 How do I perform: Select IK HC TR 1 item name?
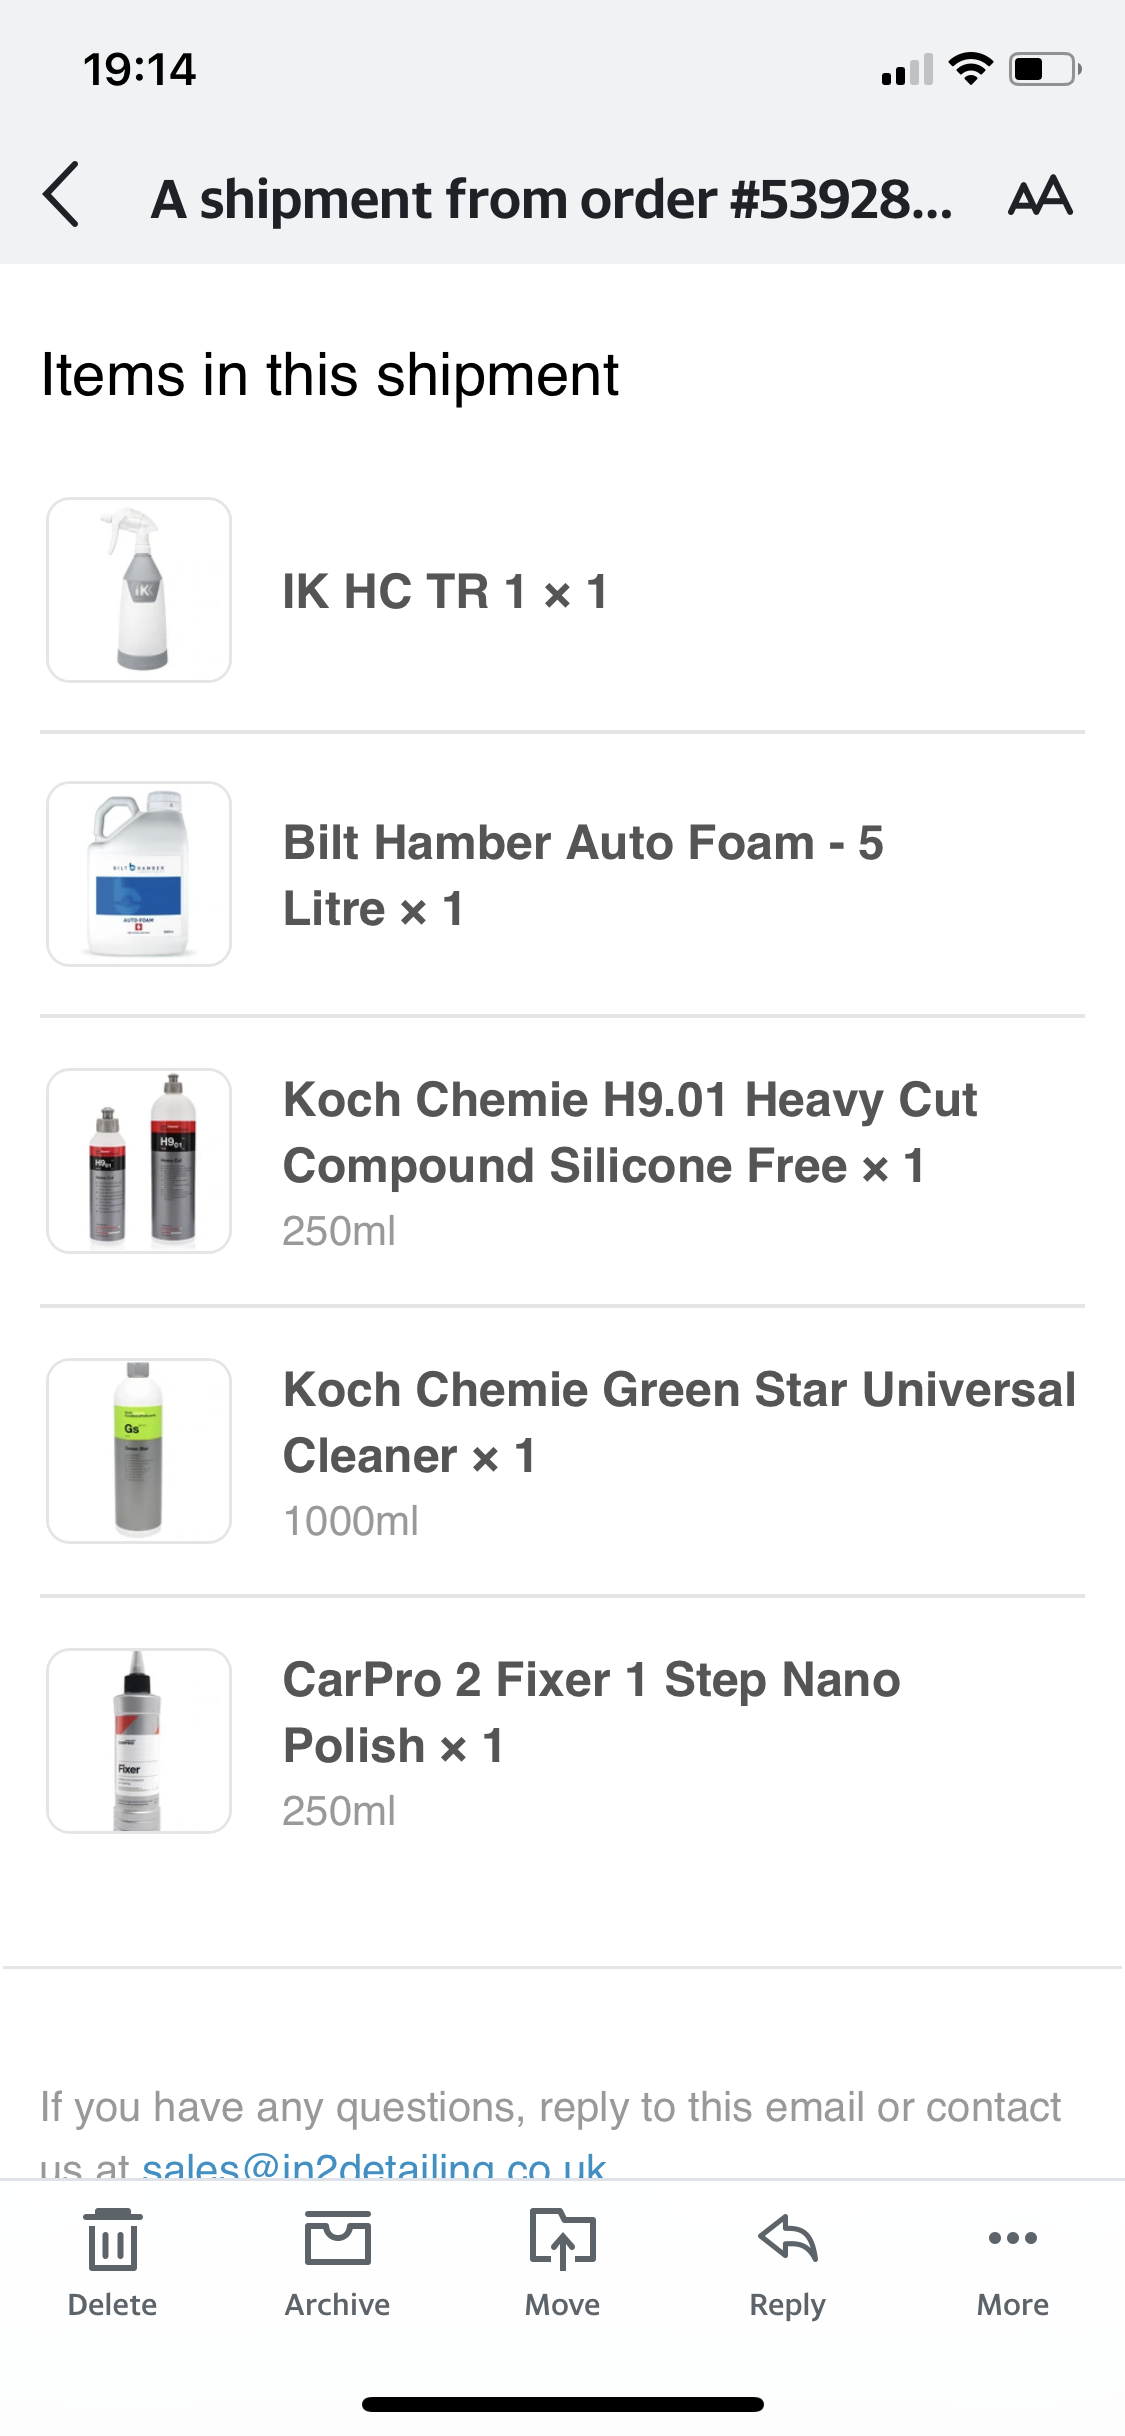pyautogui.click(x=445, y=591)
